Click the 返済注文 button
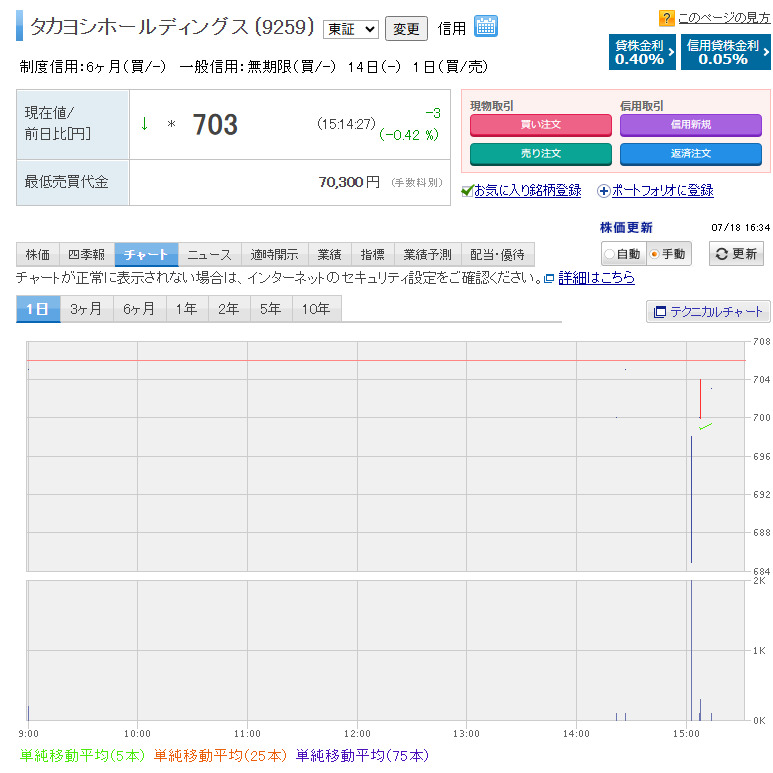Viewport: 773px width, 773px height. [691, 154]
